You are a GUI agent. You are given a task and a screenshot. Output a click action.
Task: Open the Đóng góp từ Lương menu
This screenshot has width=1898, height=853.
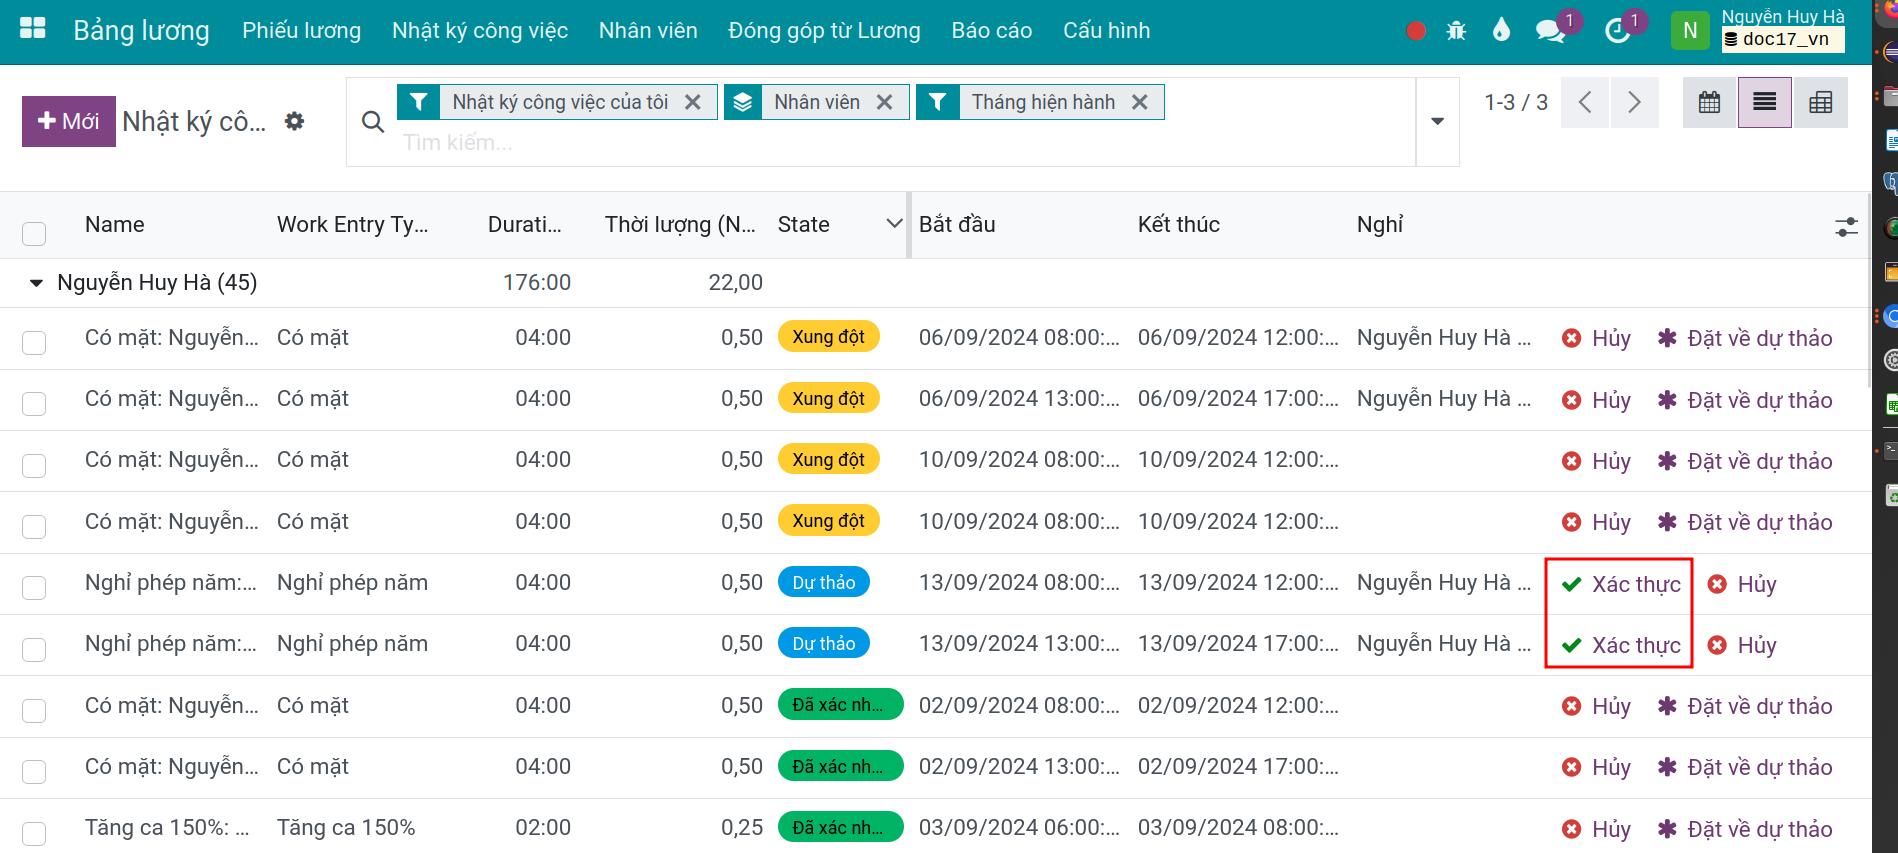(824, 31)
